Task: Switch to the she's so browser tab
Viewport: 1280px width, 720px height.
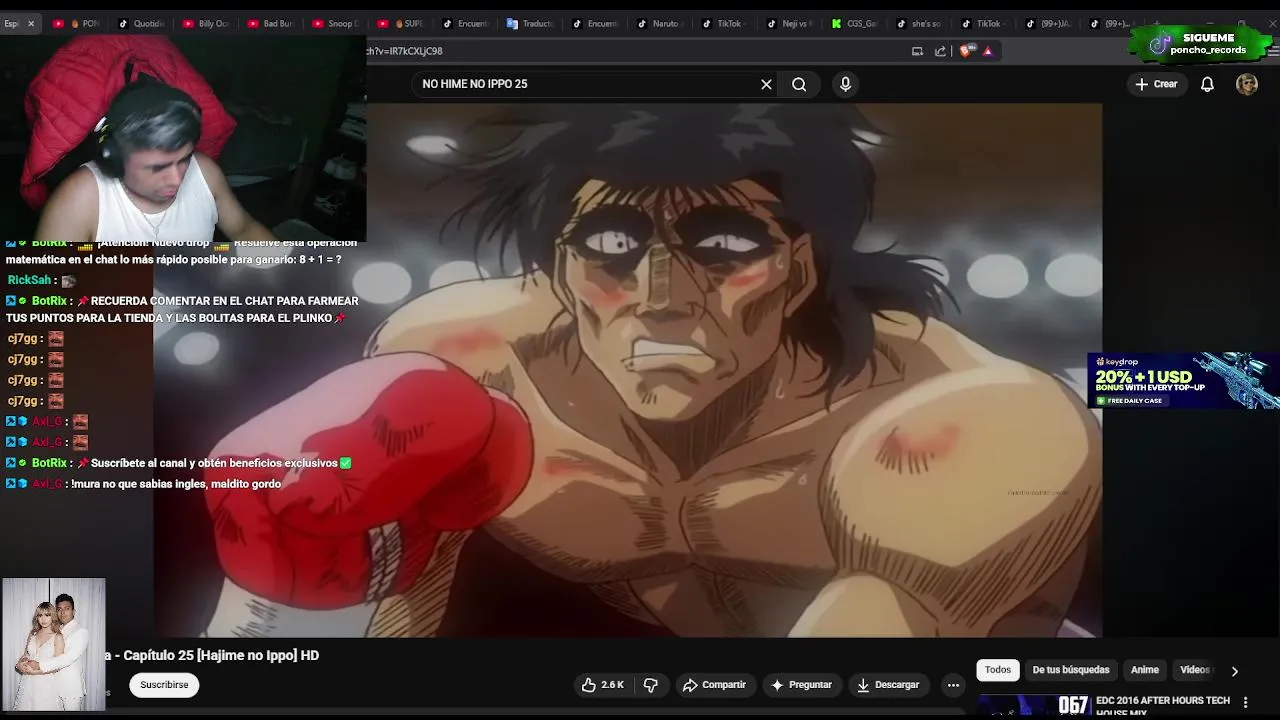Action: pyautogui.click(x=920, y=23)
